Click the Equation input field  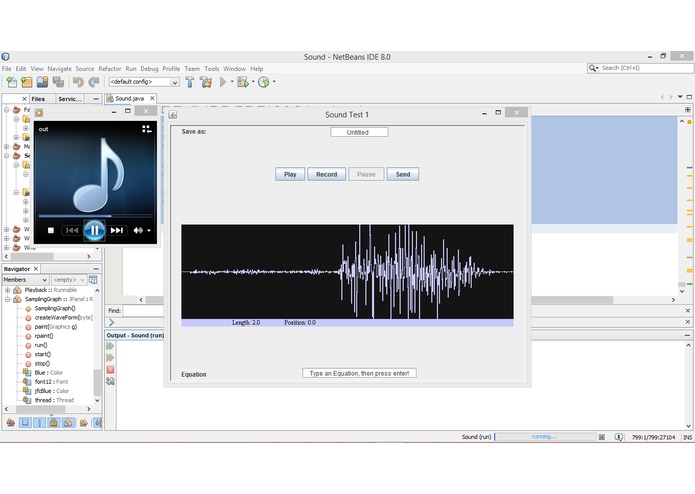(x=359, y=373)
